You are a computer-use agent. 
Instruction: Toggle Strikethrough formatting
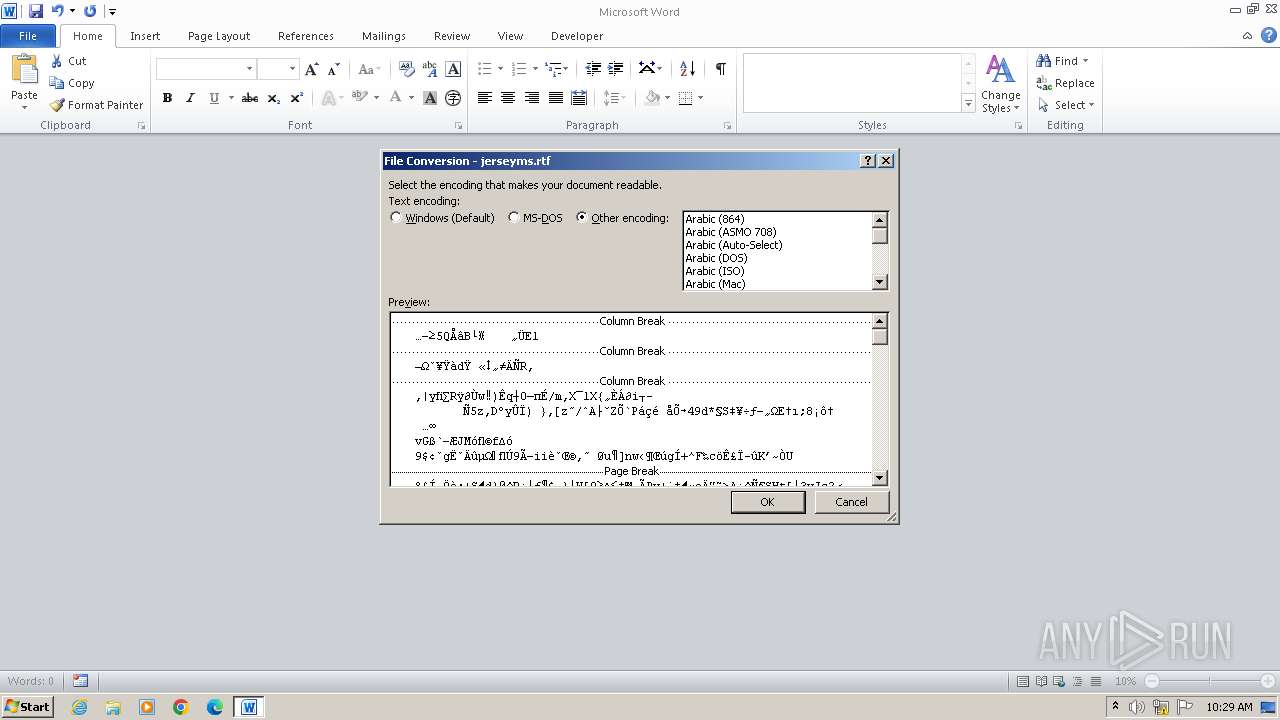[x=250, y=98]
